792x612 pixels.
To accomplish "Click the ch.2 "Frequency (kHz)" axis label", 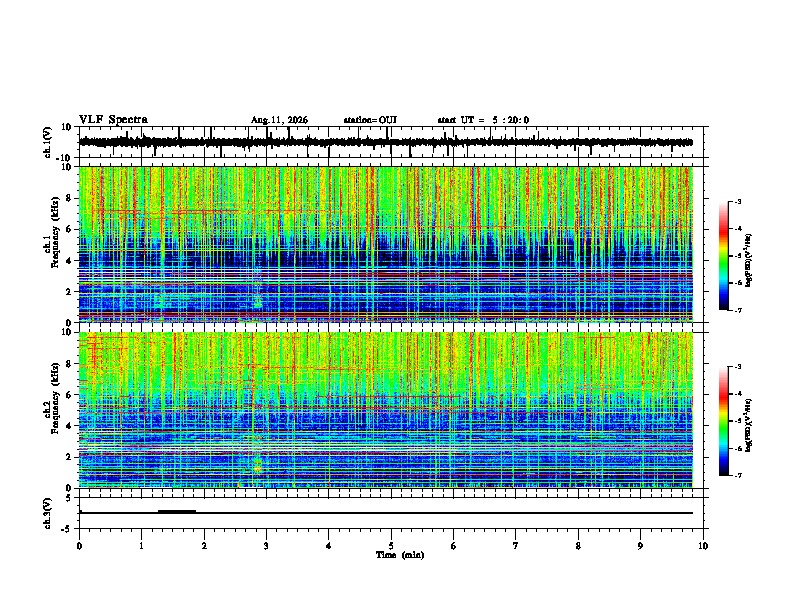I will (55, 398).
